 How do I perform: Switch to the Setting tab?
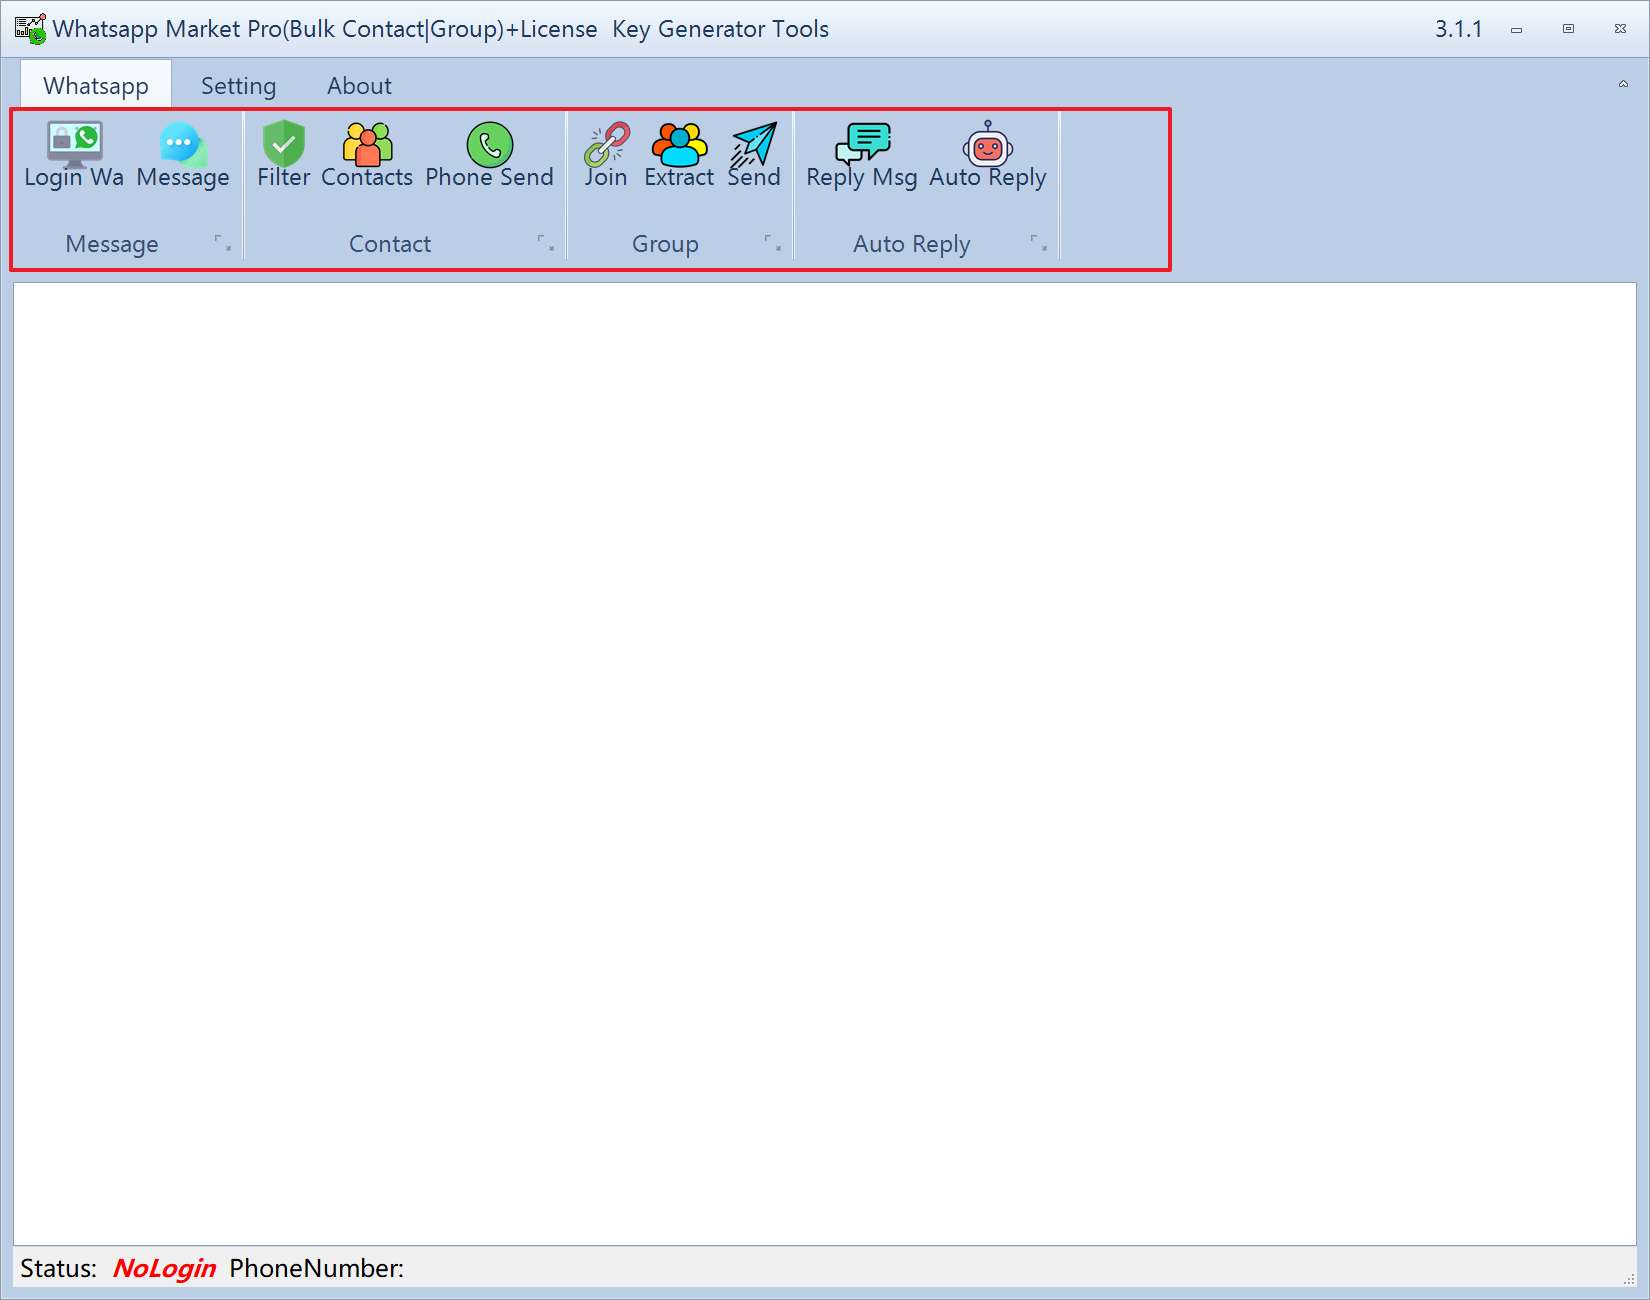pos(238,86)
